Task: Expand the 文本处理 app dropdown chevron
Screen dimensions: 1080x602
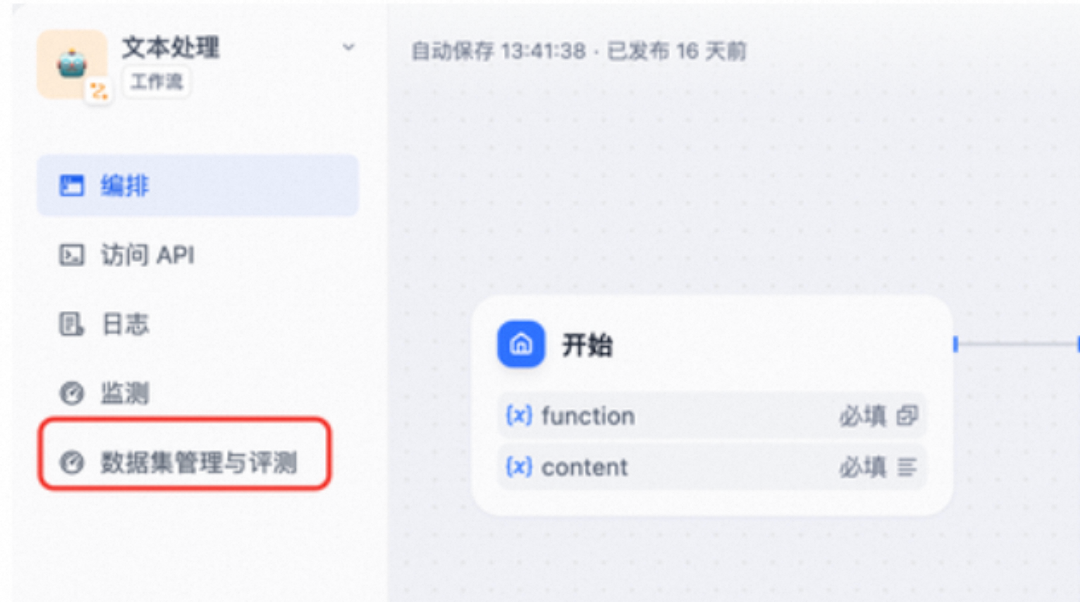Action: point(349,48)
